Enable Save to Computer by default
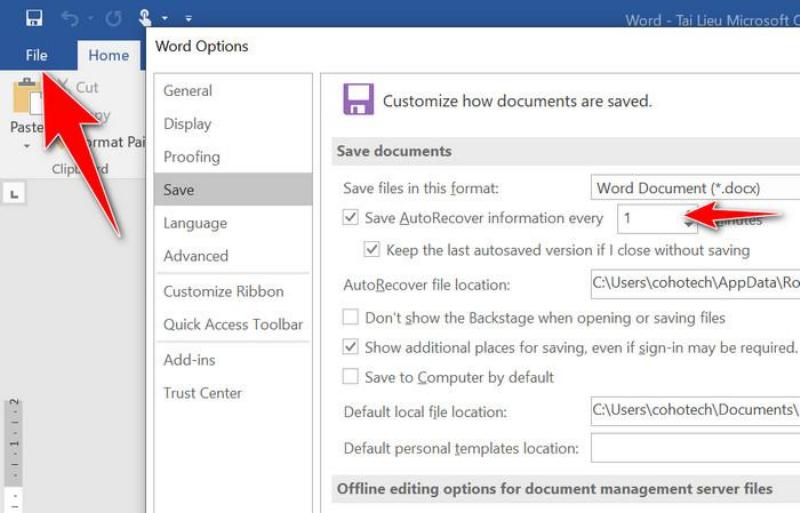This screenshot has height=513, width=800. 350,377
